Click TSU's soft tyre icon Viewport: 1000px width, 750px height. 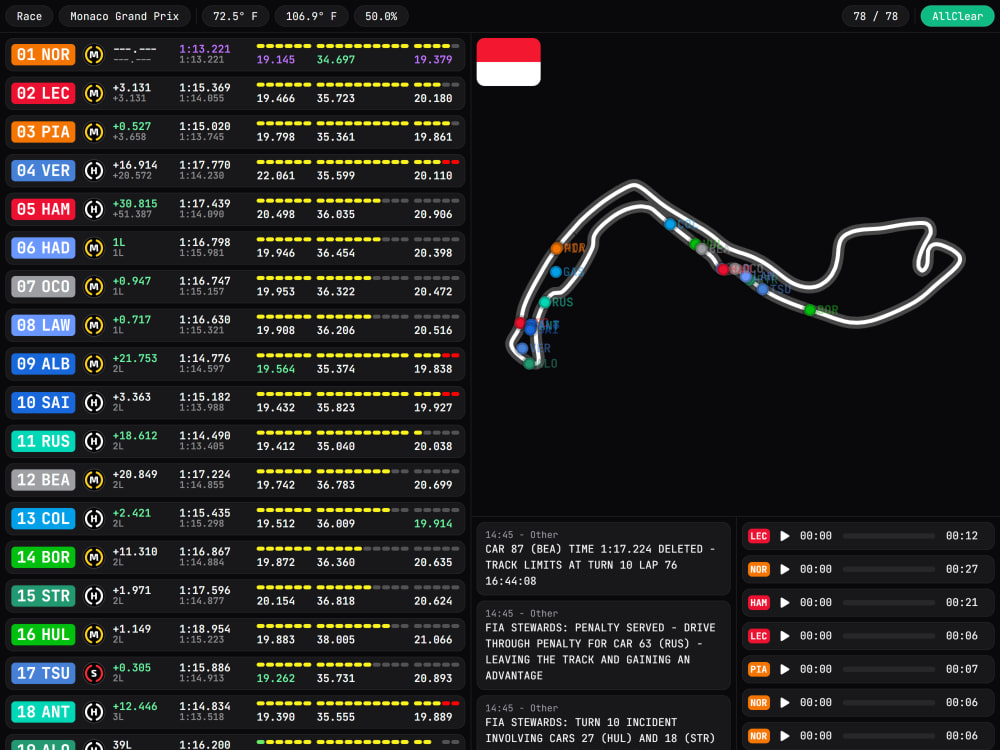[94, 673]
